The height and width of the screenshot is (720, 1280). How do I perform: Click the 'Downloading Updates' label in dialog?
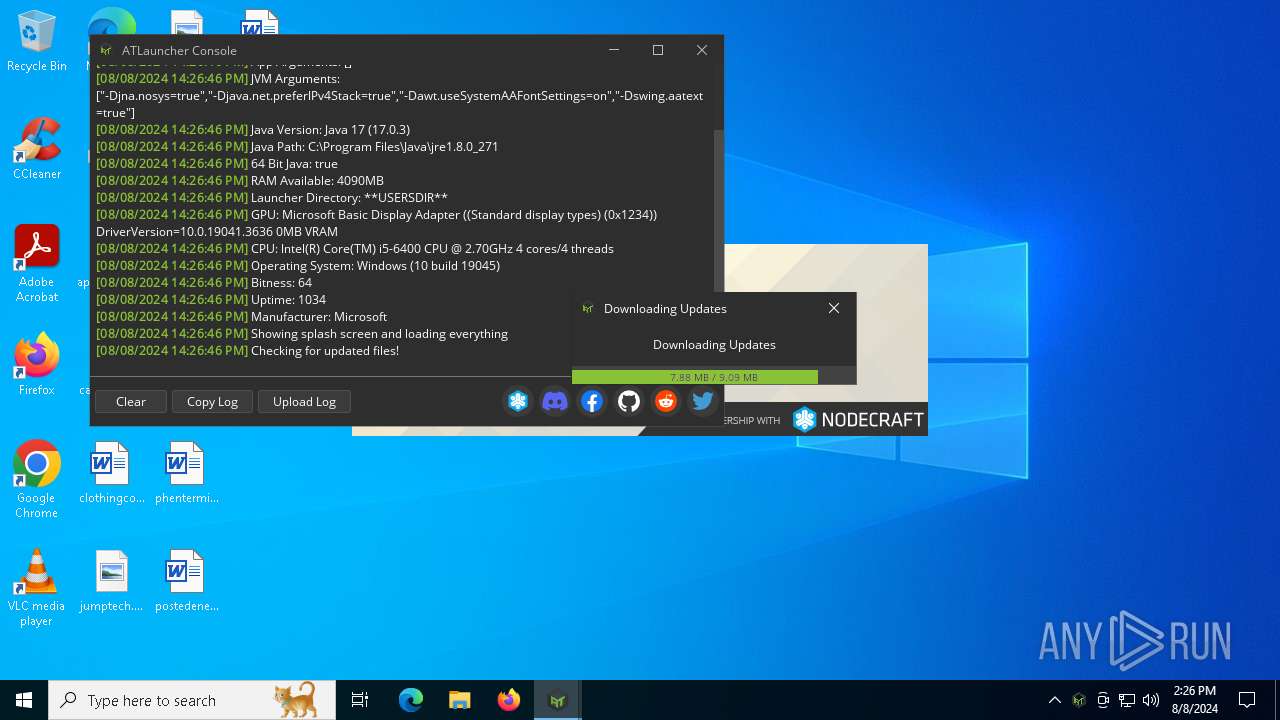(714, 344)
